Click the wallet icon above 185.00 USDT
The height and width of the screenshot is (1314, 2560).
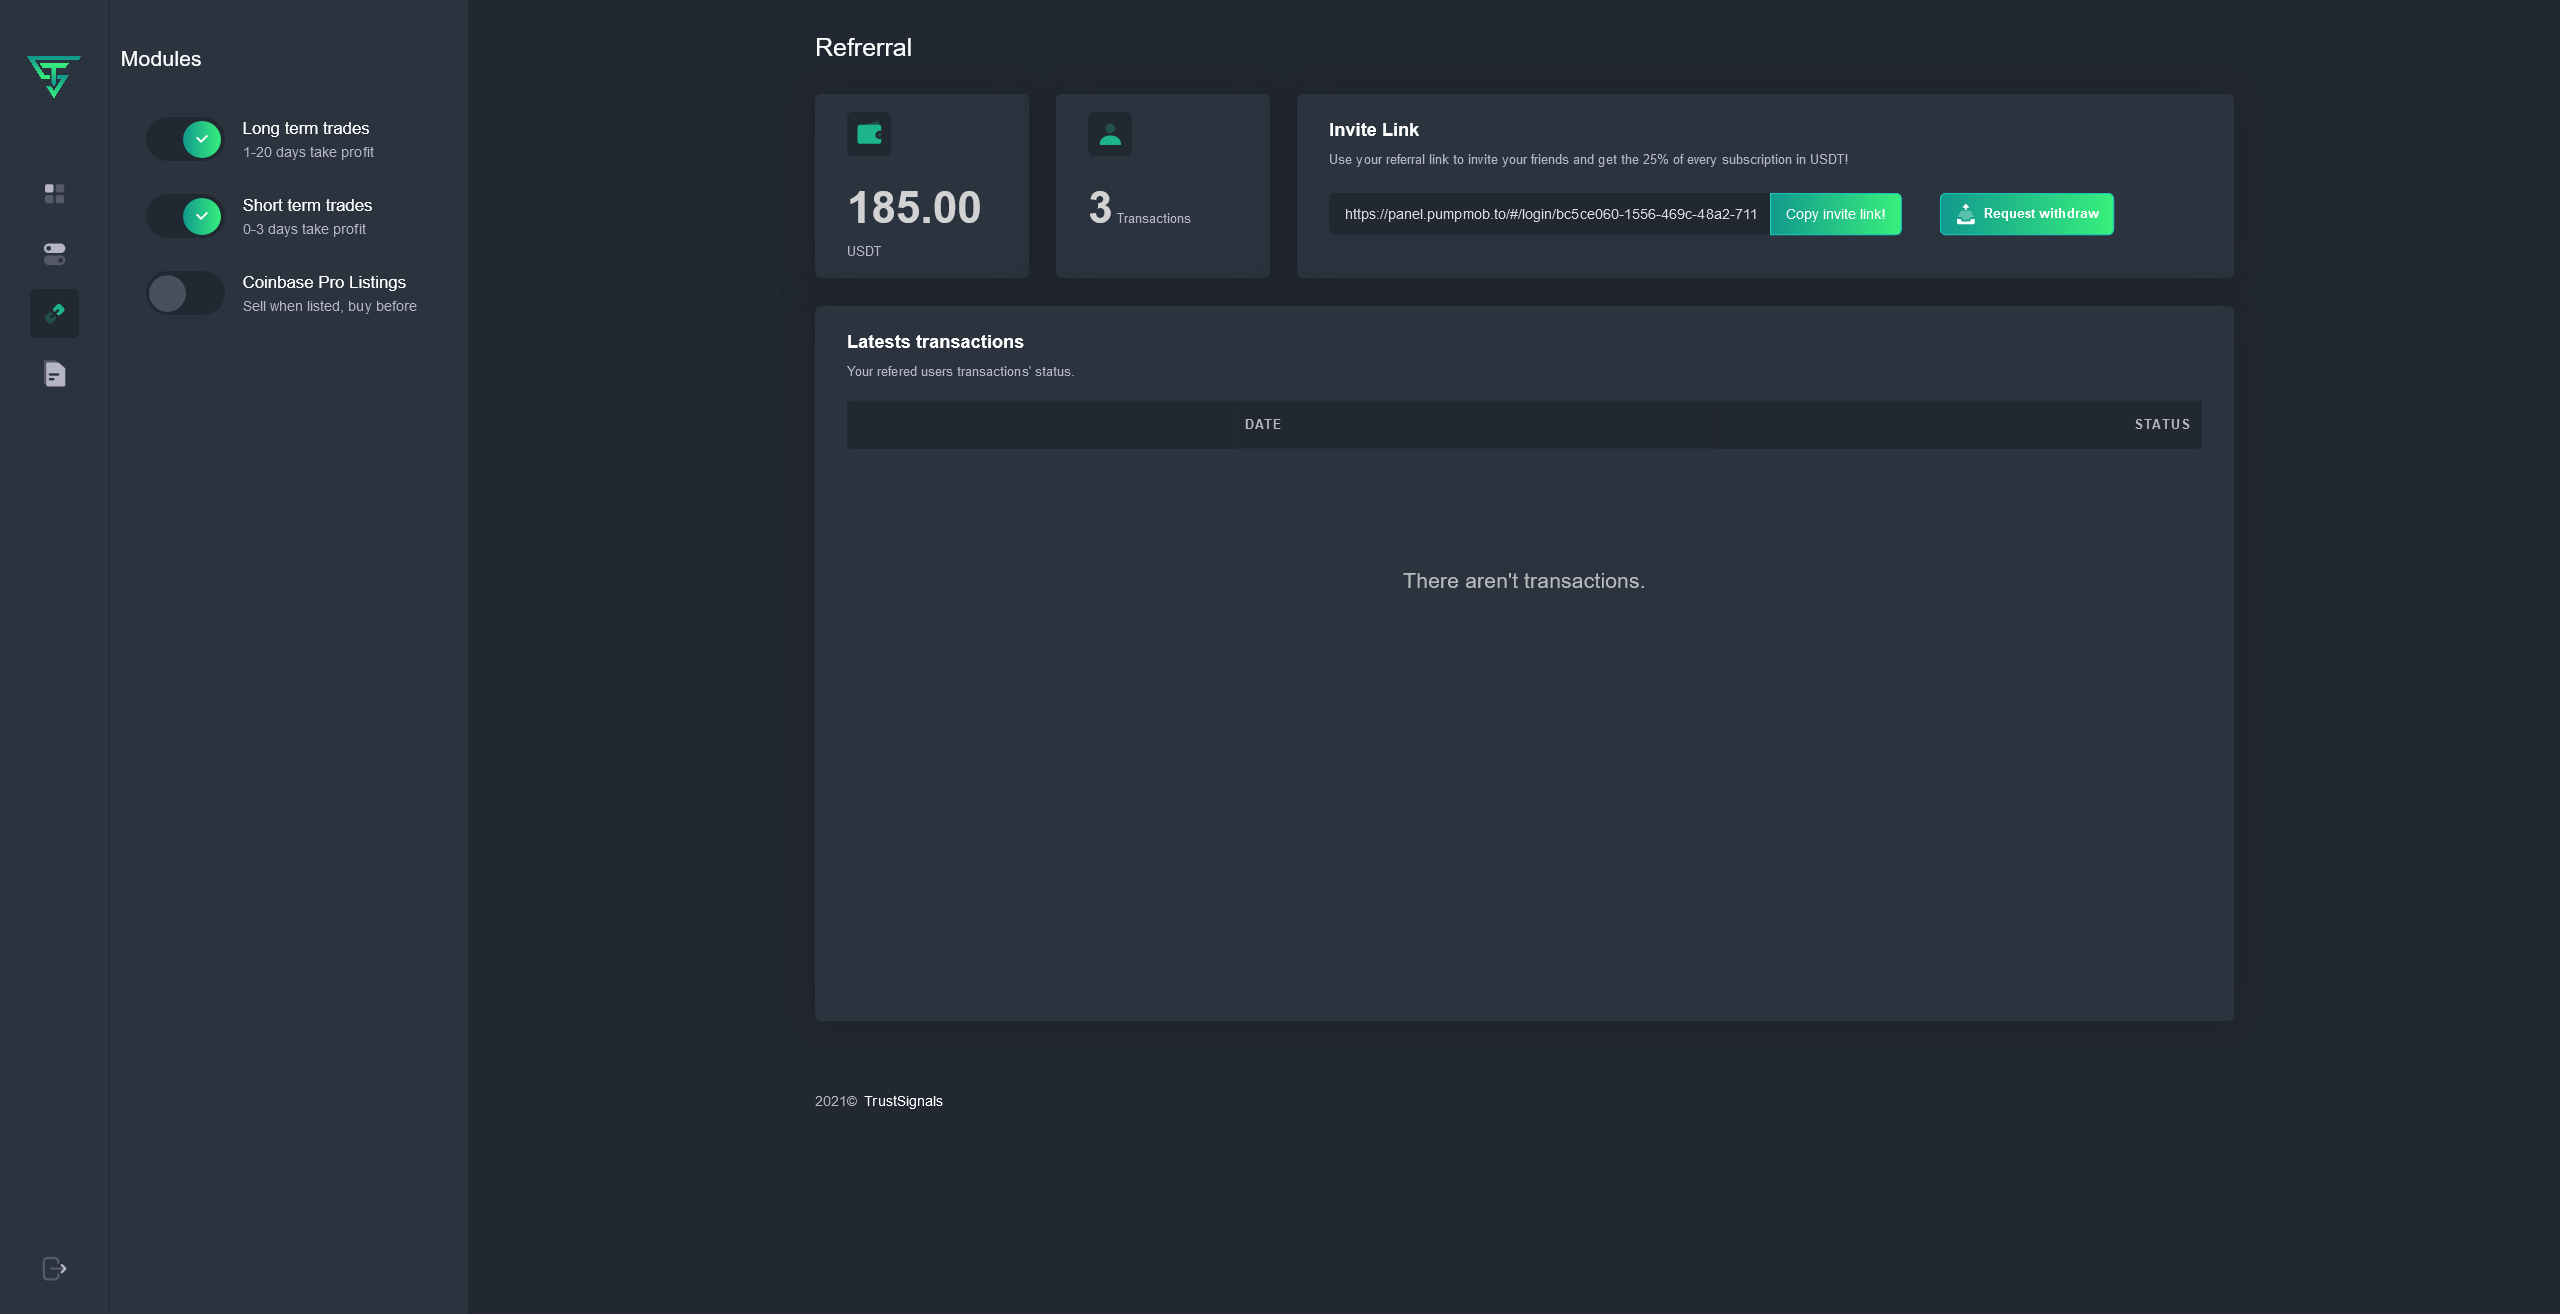click(869, 134)
